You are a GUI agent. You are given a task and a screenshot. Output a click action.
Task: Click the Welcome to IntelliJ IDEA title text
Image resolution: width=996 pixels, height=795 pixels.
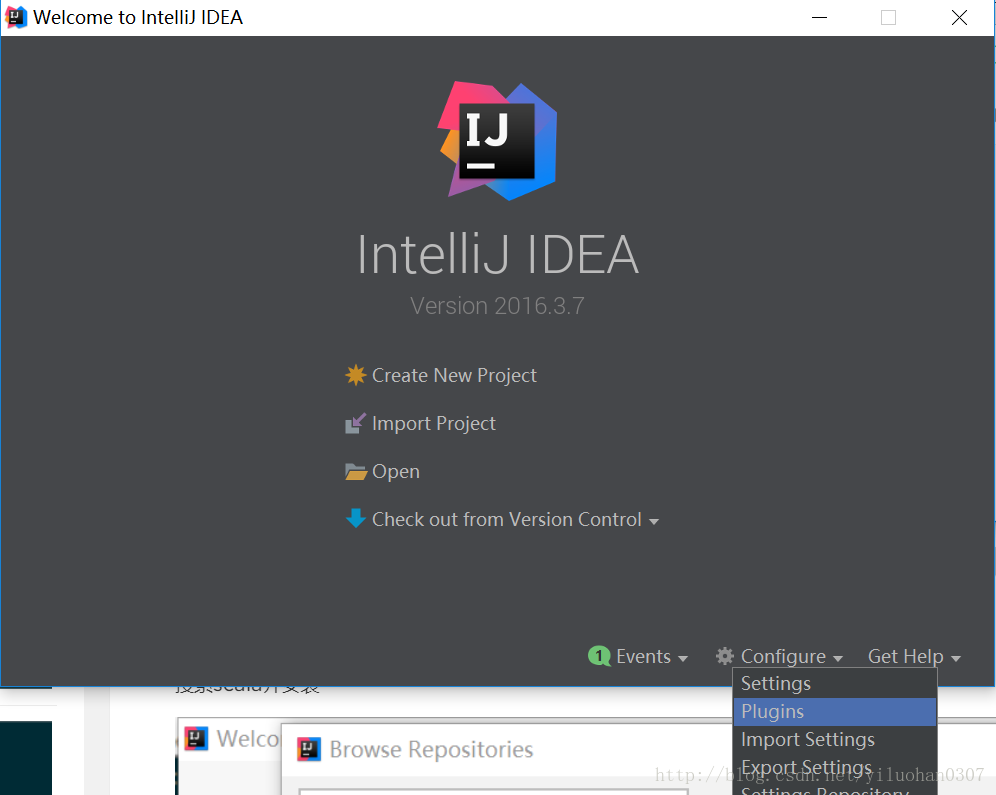(138, 17)
